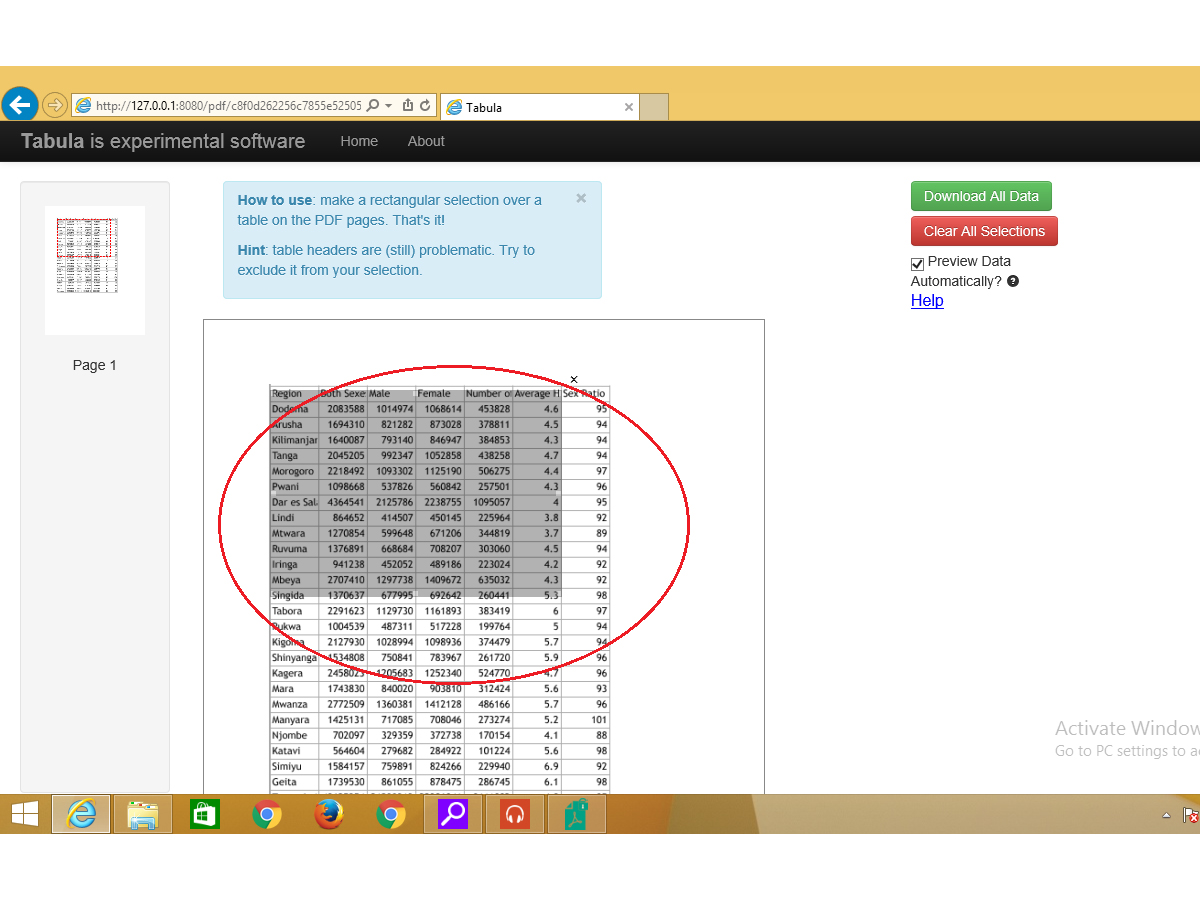Open File Explorer from the taskbar
This screenshot has height=900, width=1200.
tap(142, 815)
